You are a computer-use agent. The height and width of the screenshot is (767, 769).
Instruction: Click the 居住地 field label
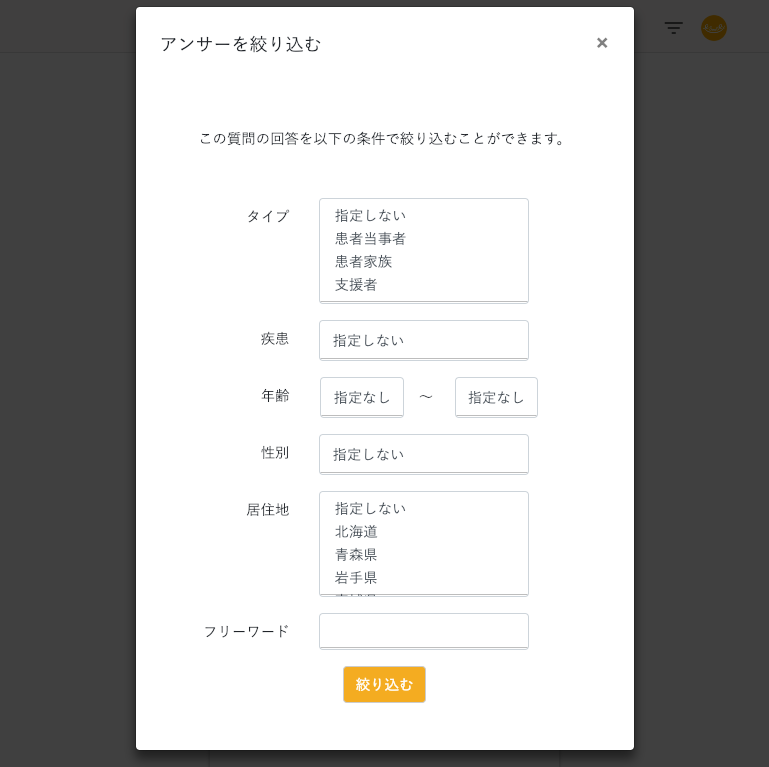click(268, 509)
